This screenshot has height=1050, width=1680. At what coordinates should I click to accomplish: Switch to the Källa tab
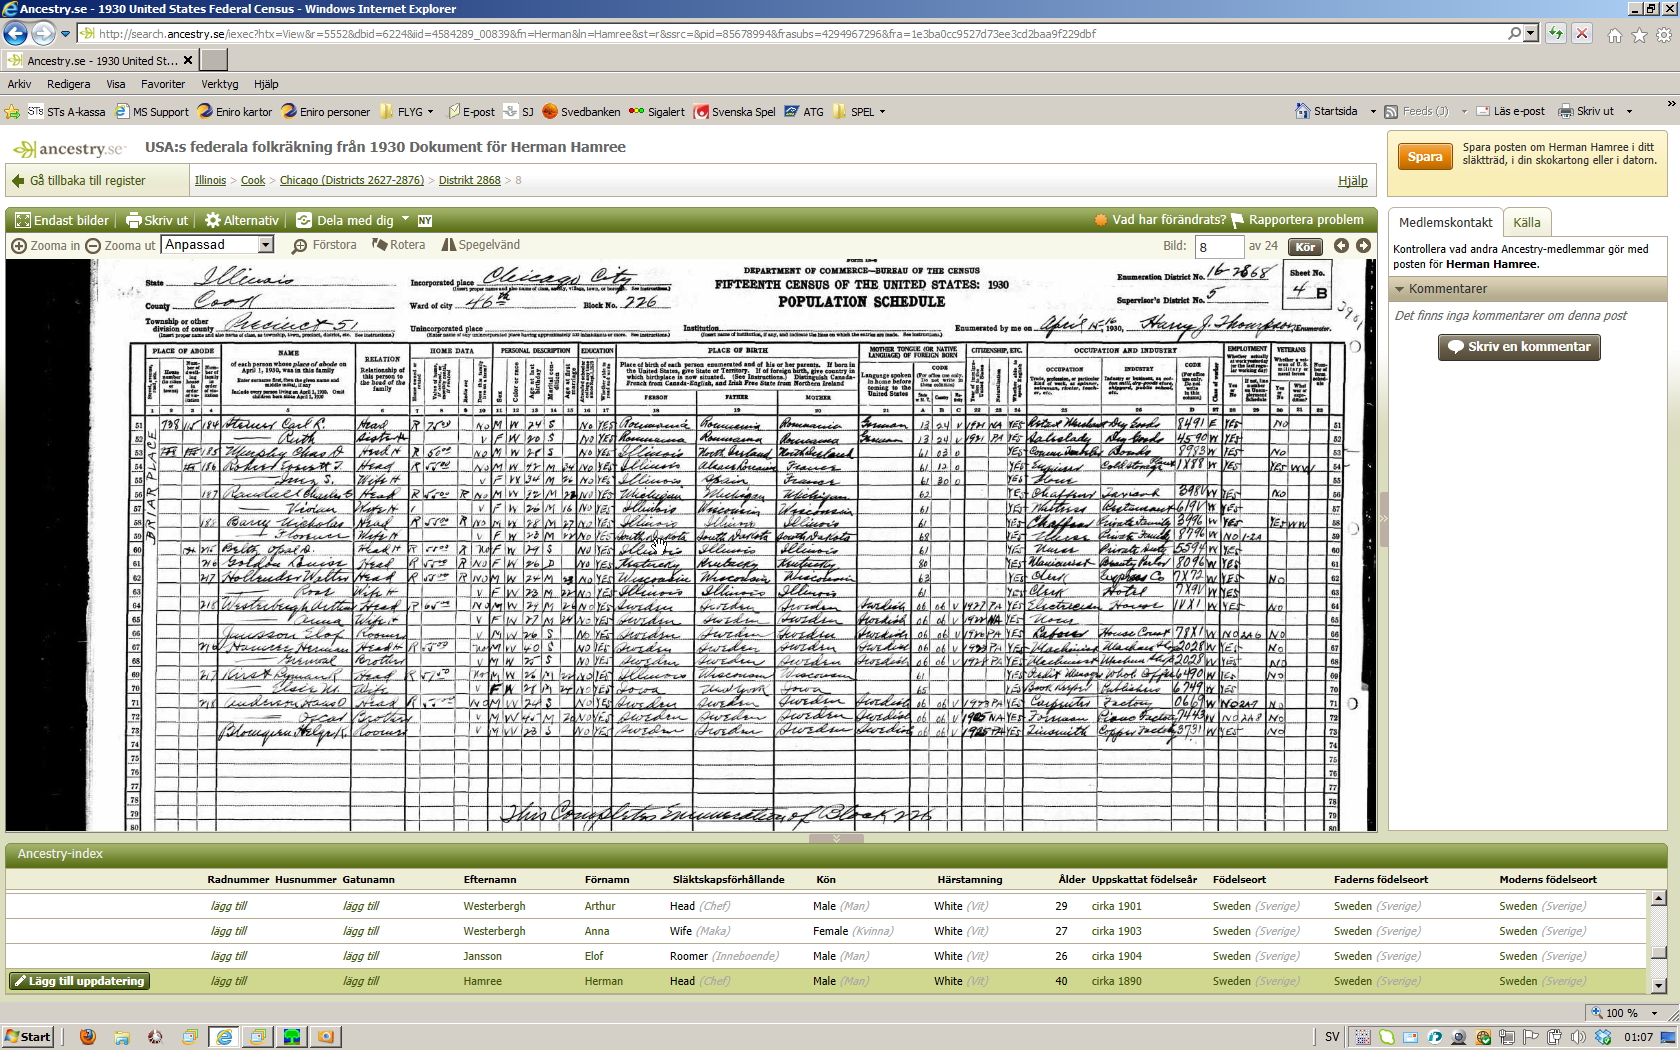coord(1526,223)
